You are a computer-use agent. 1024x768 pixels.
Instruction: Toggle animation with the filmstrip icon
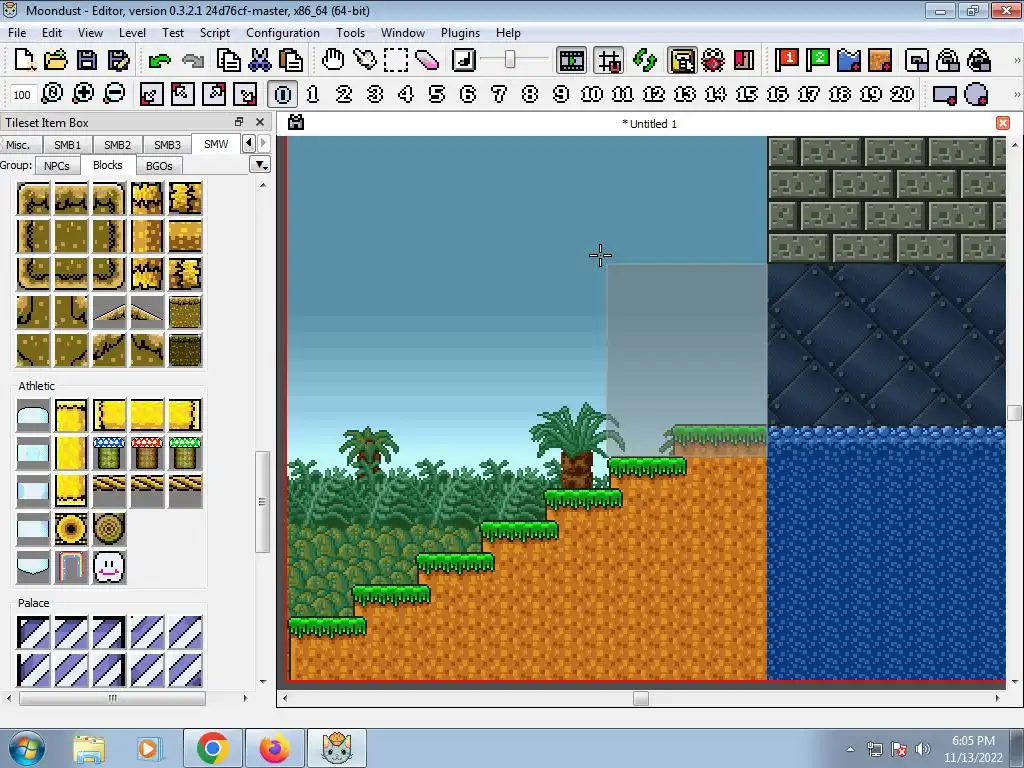tap(571, 61)
